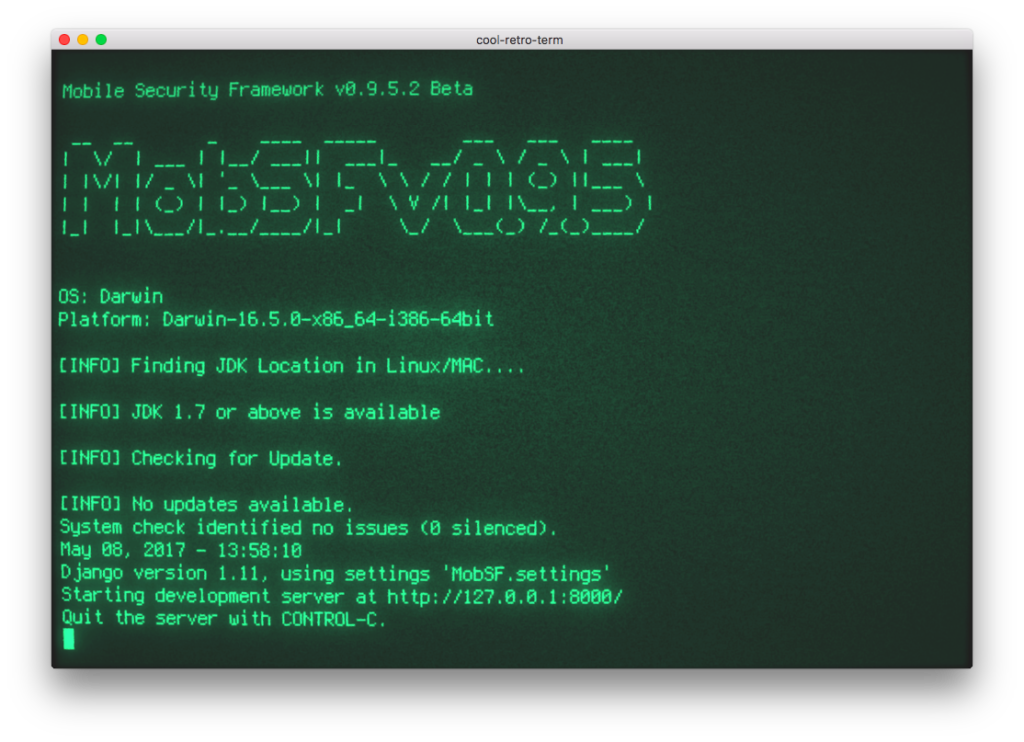The height and width of the screenshot is (742, 1024).
Task: Click the yellow minimize window button
Action: coord(82,39)
